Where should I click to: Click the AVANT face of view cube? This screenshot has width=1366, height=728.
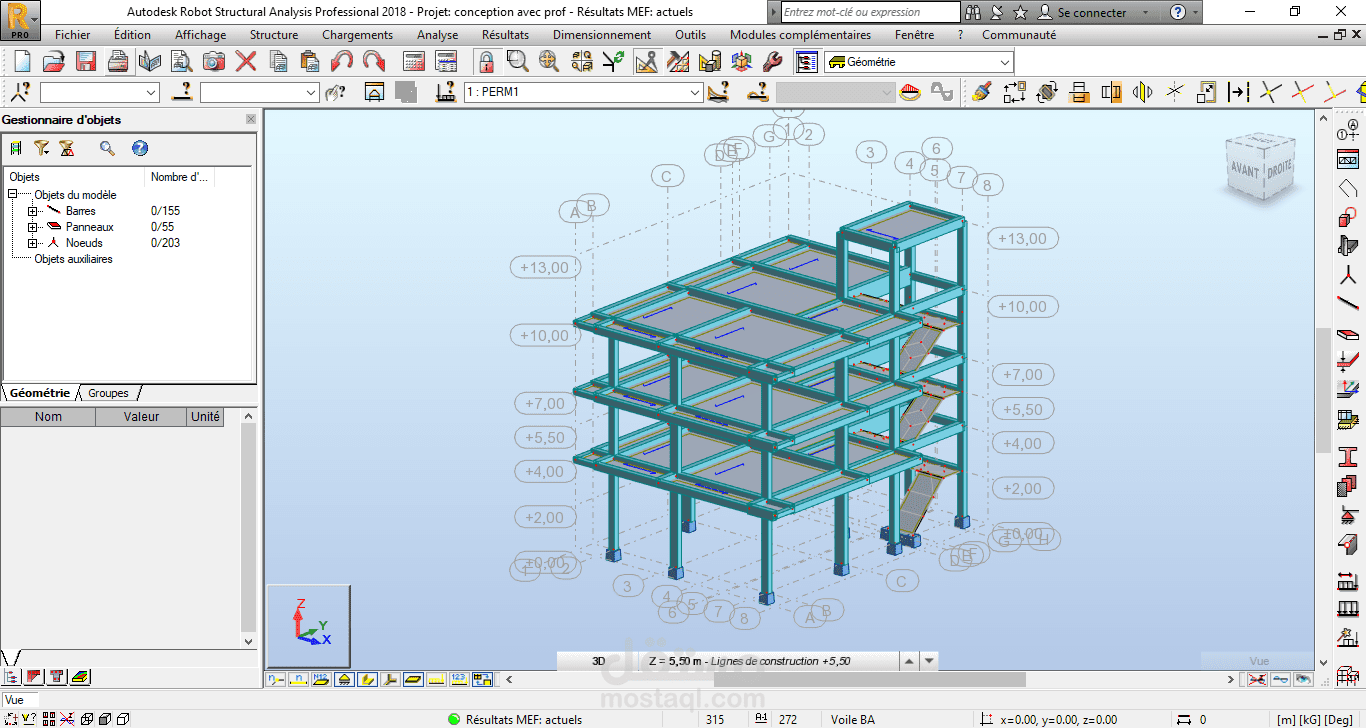(x=1245, y=169)
